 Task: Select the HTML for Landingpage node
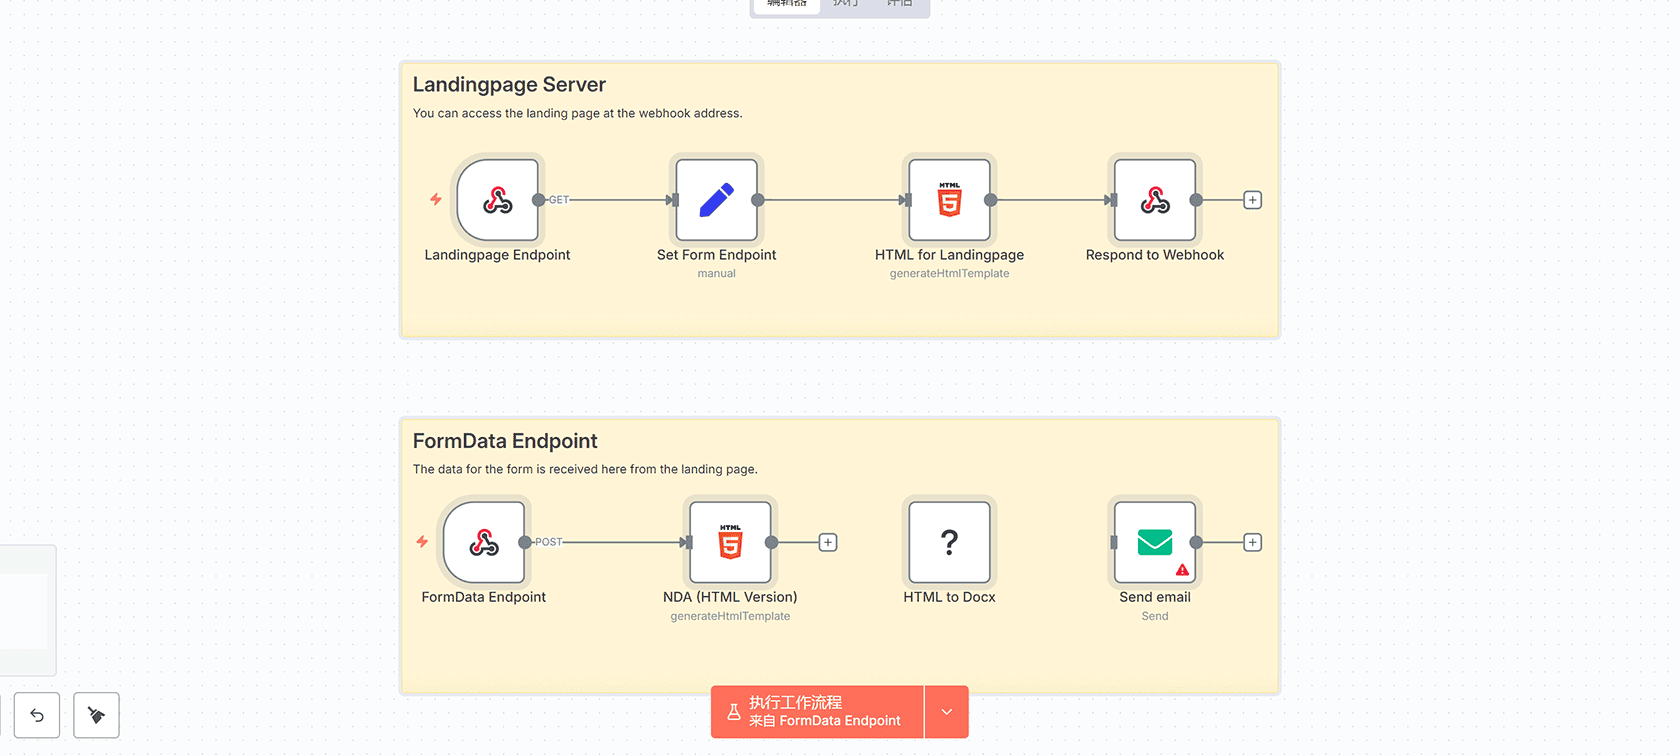click(x=949, y=200)
